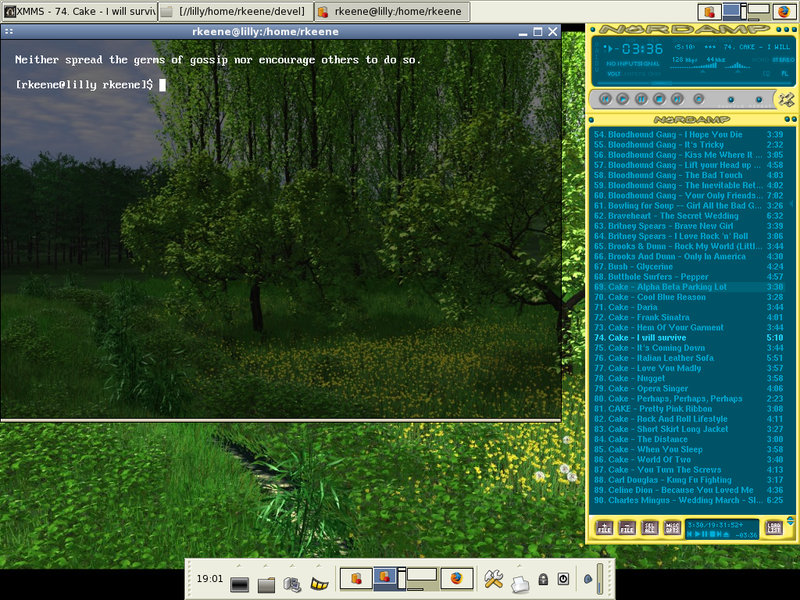
Task: Toggle shuffle mode in XMMS
Action: coord(731,100)
